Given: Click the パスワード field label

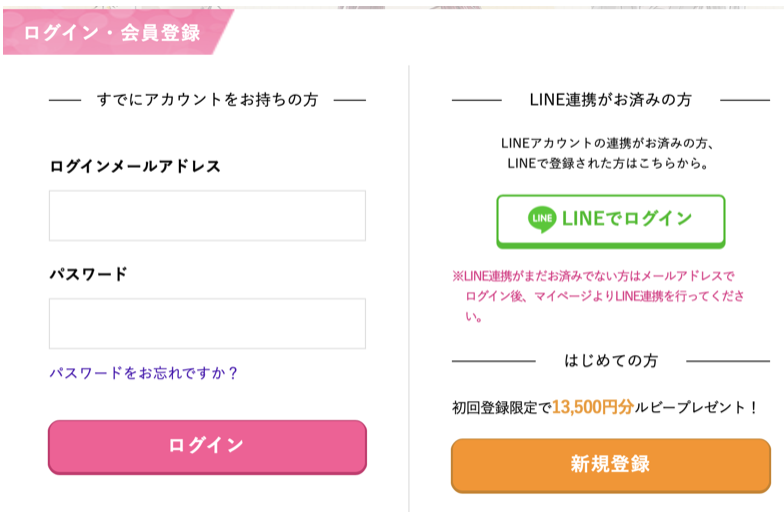Looking at the screenshot, I should click(x=88, y=274).
